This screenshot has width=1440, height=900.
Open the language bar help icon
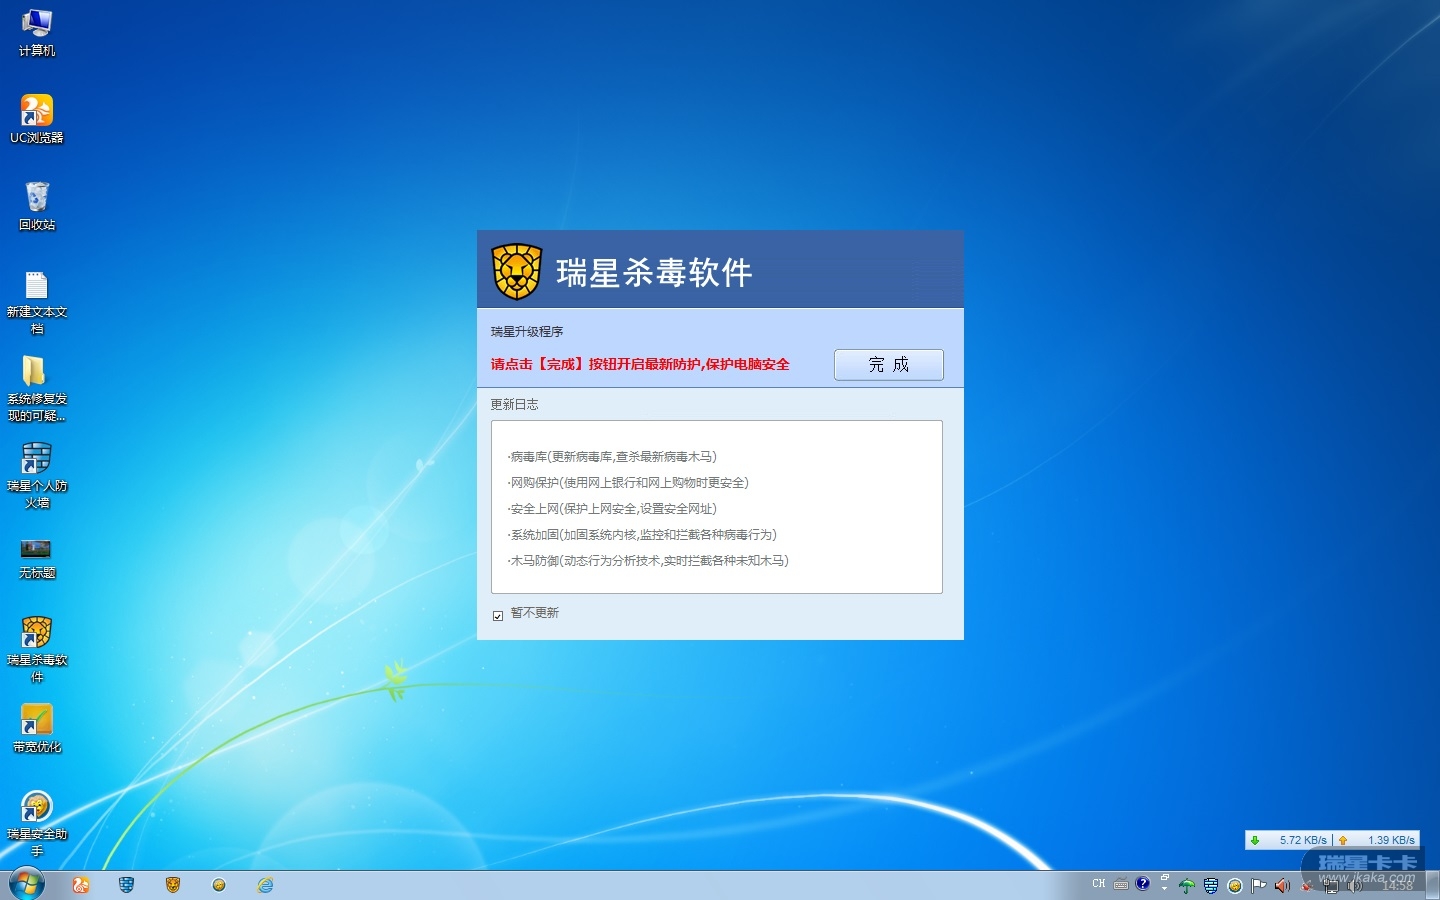[1143, 884]
